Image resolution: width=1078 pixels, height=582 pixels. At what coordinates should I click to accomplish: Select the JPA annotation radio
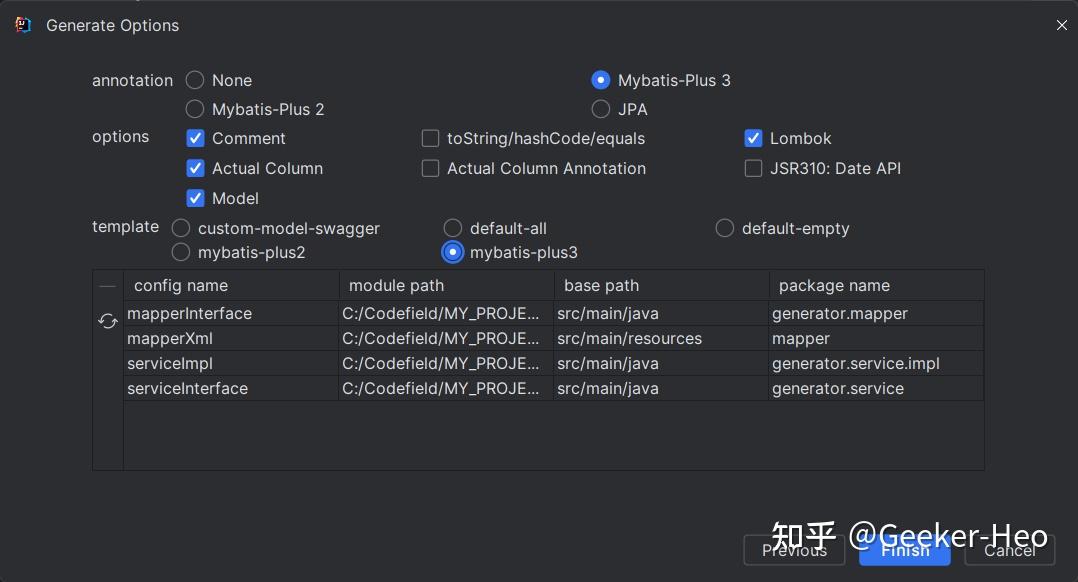point(601,109)
